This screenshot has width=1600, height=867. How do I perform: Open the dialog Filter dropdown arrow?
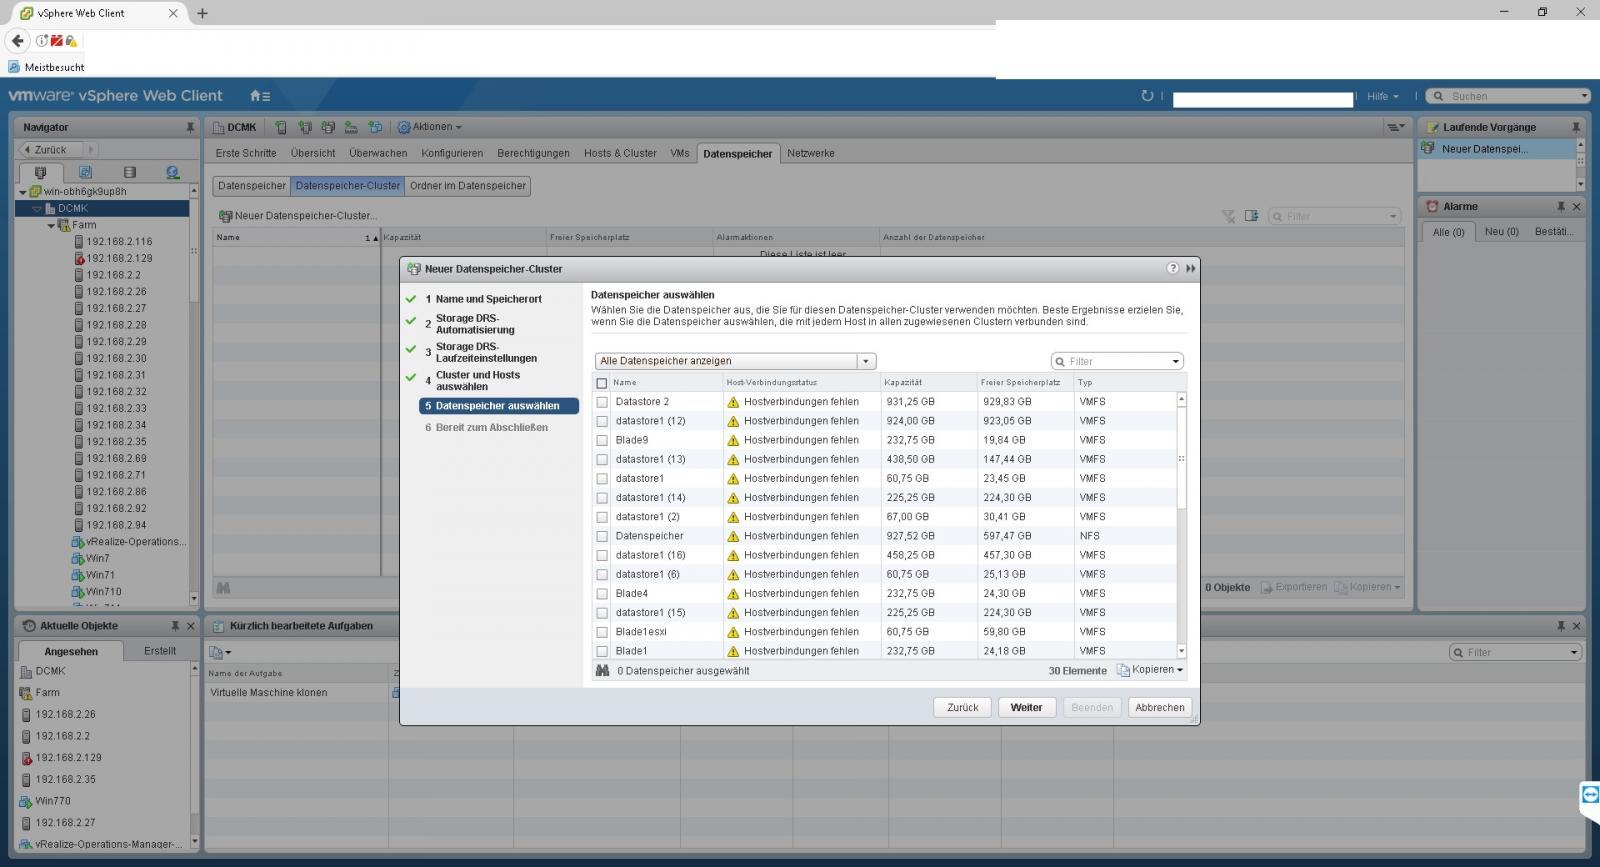(x=1176, y=361)
